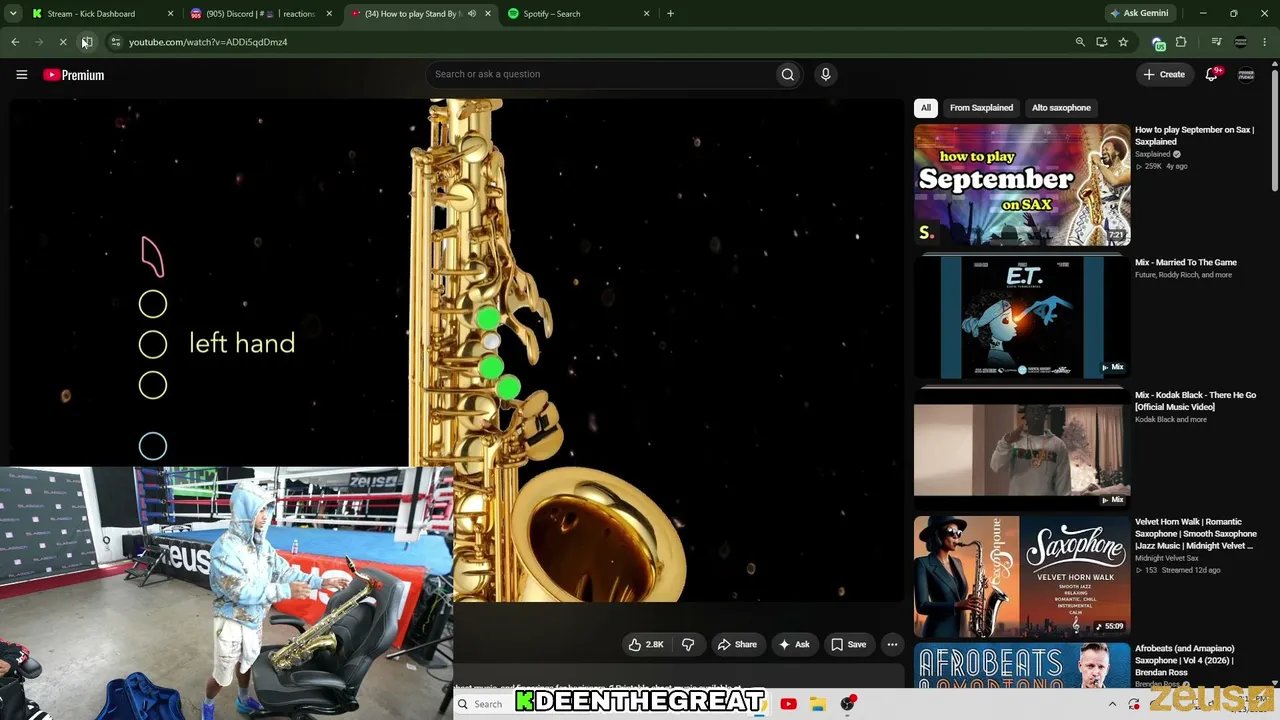Filter by From Saxplained chip
The height and width of the screenshot is (720, 1280).
[x=981, y=108]
